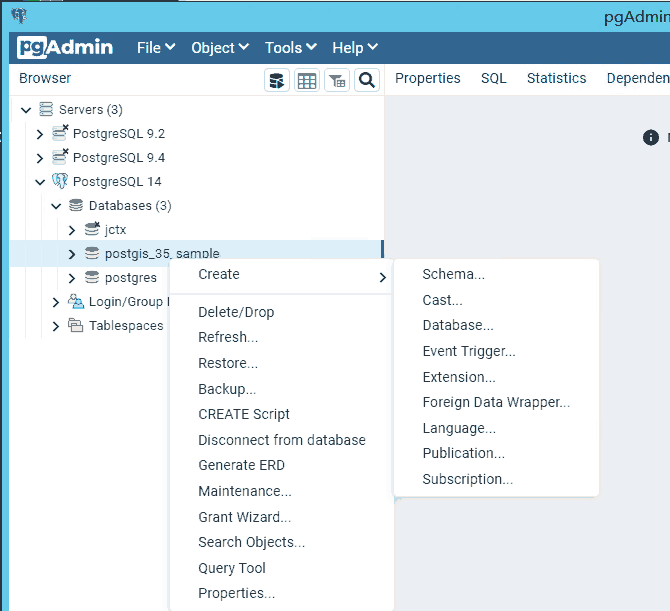The image size is (670, 611).
Task: Expand the jctx database
Action: point(72,230)
